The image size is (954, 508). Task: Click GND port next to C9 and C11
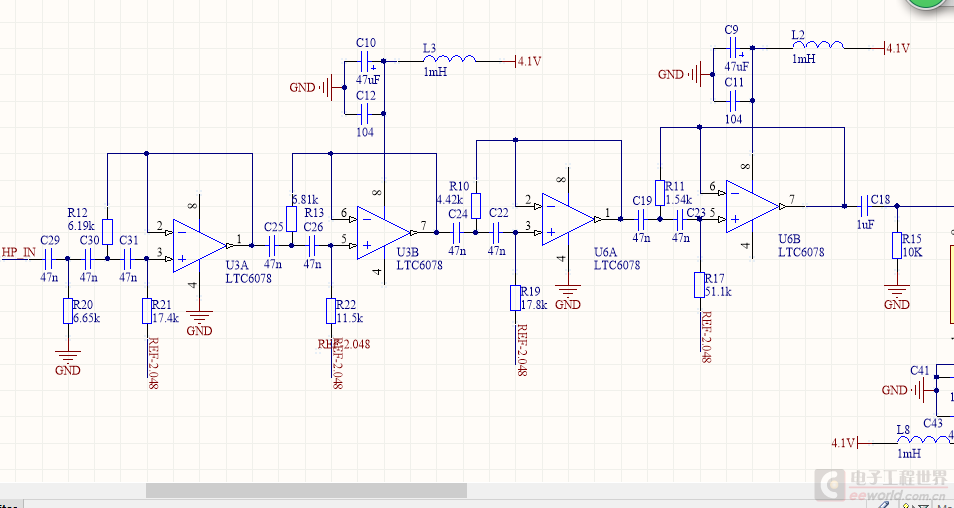[679, 74]
